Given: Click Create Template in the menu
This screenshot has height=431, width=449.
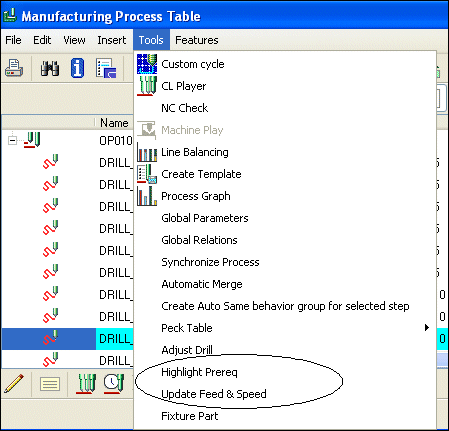Looking at the screenshot, I should 201,174.
